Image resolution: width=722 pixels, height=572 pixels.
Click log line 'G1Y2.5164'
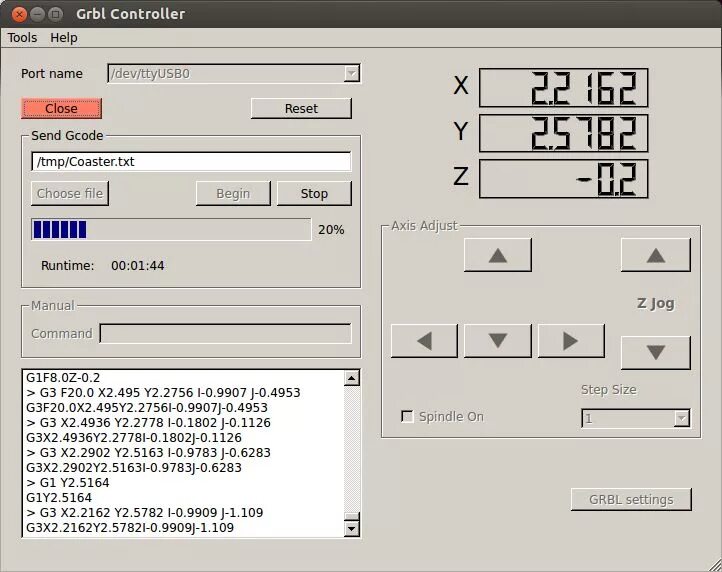click(x=59, y=497)
